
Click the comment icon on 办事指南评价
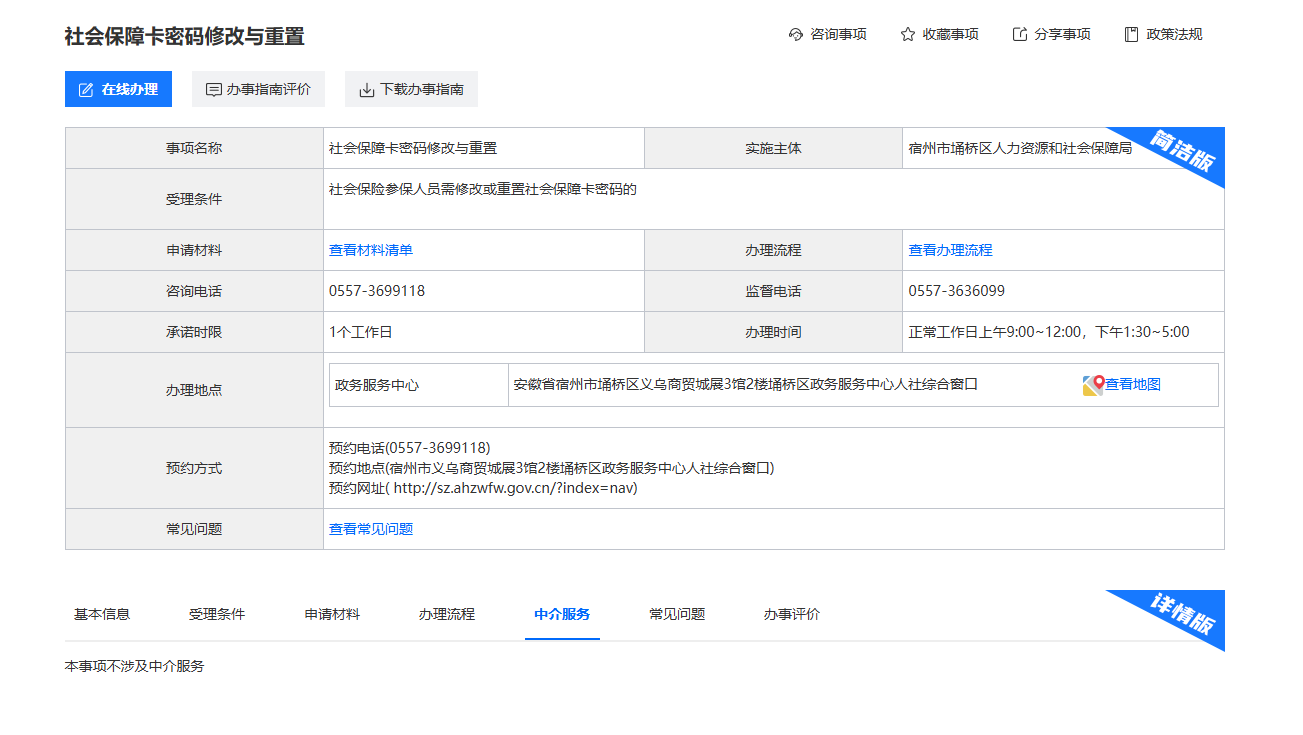[213, 90]
